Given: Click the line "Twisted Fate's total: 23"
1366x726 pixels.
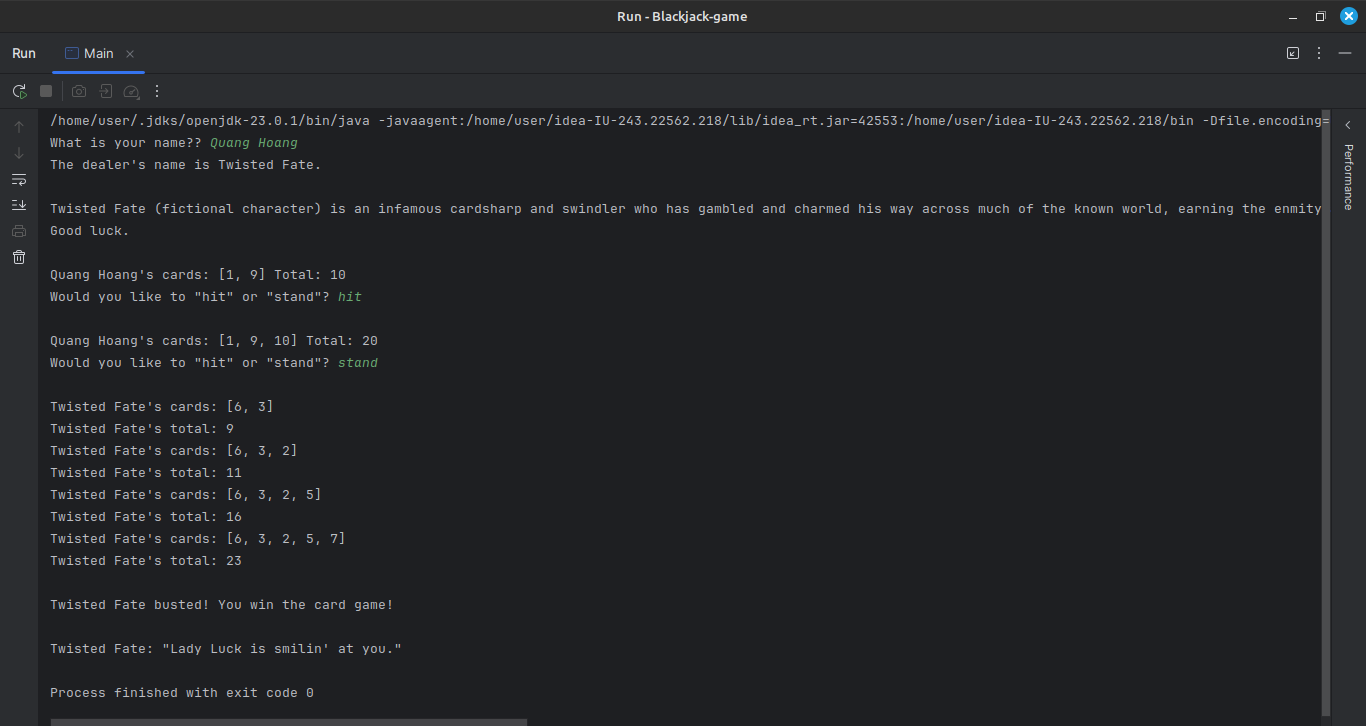Looking at the screenshot, I should (146, 561).
